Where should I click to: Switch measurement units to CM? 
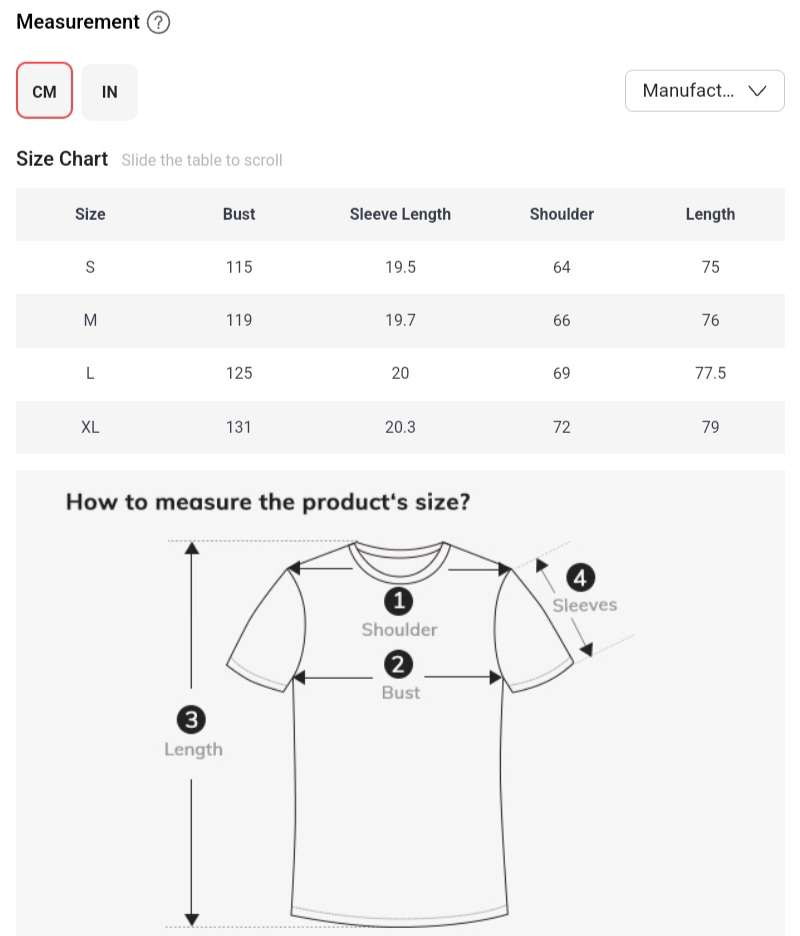click(x=44, y=92)
